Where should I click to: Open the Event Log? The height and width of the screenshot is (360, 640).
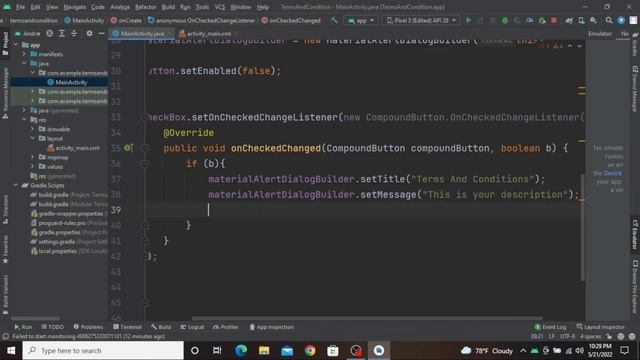550,327
